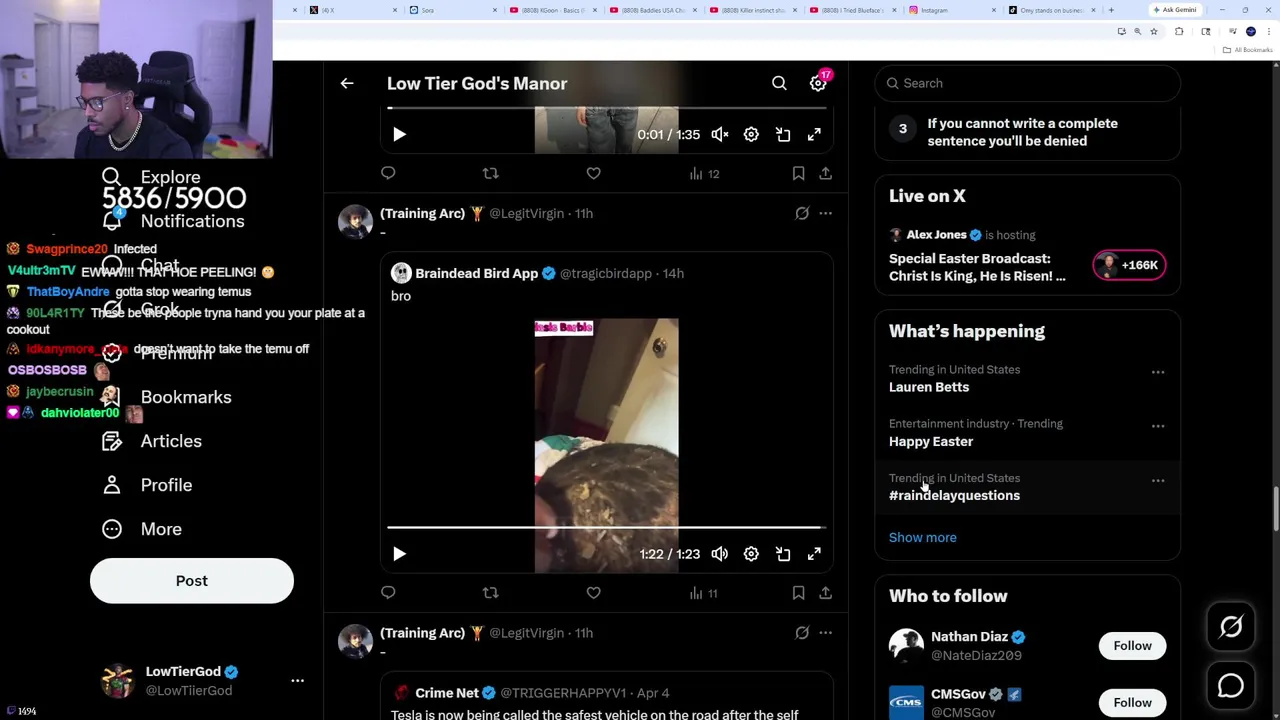Viewport: 1280px width, 720px height.
Task: Bookmark this page with the star icon
Action: (x=1154, y=32)
